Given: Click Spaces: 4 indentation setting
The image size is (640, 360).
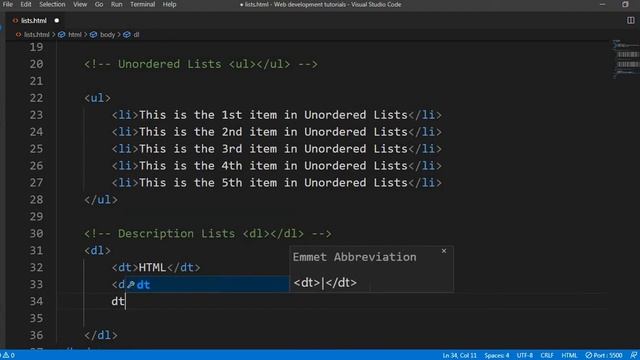Looking at the screenshot, I should point(497,355).
